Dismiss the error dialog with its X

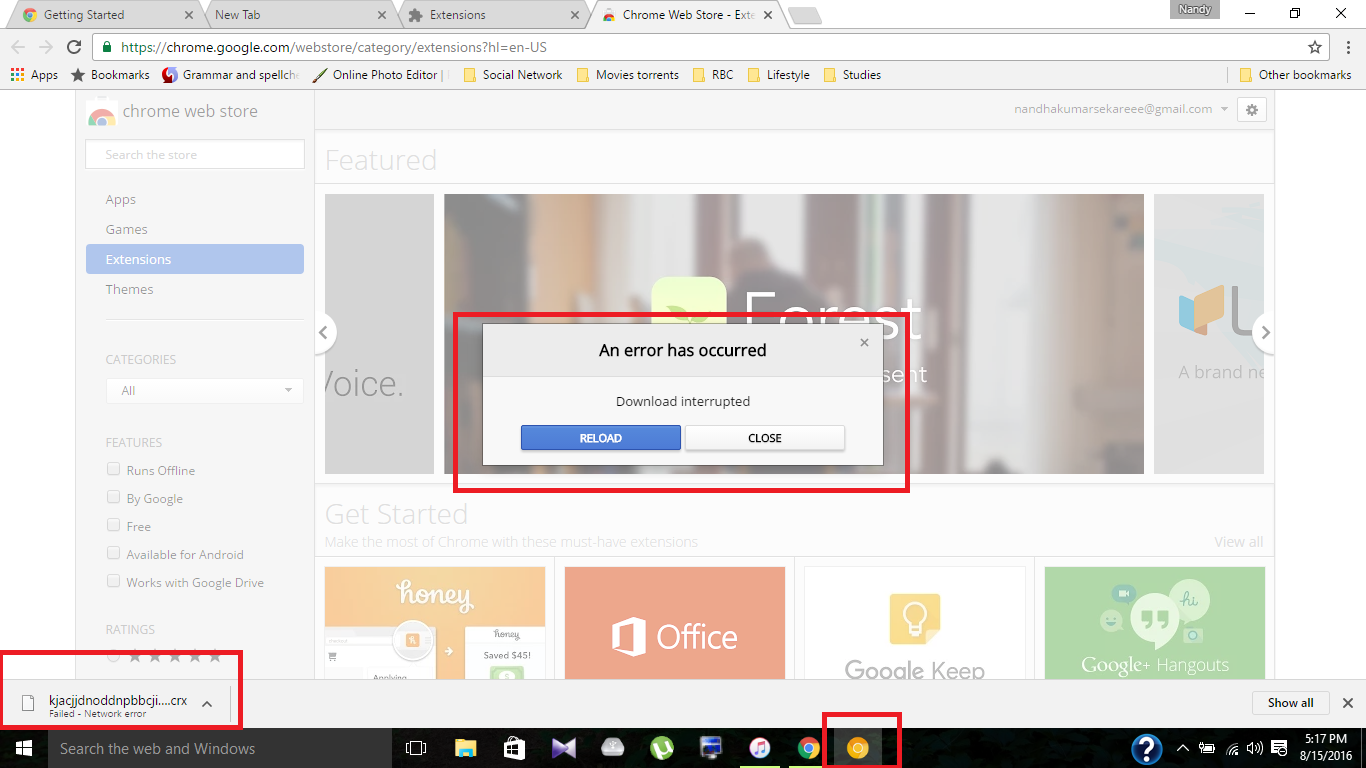tap(865, 342)
